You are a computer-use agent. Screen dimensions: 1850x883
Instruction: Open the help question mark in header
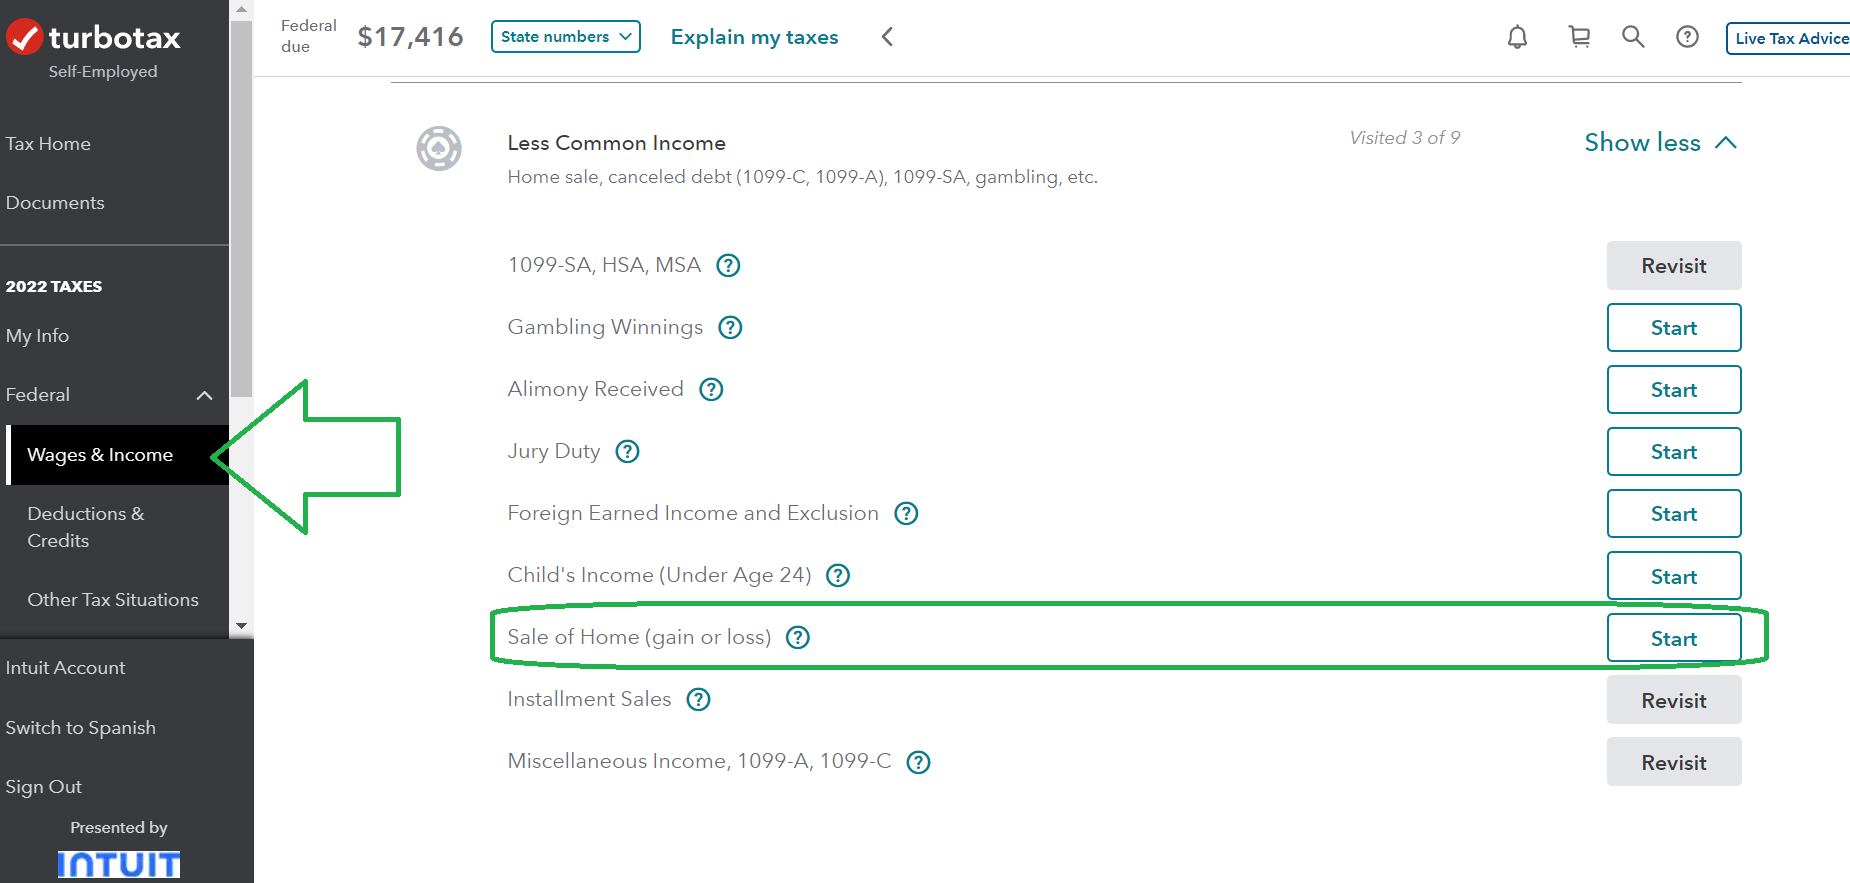click(1687, 37)
